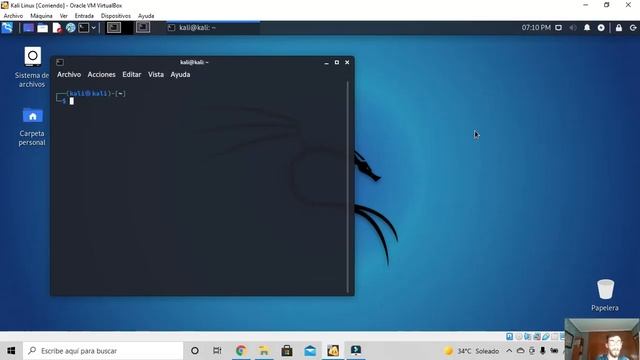Open VirtualBox Dispositivos menu
This screenshot has height=360, width=640.
pos(116,16)
